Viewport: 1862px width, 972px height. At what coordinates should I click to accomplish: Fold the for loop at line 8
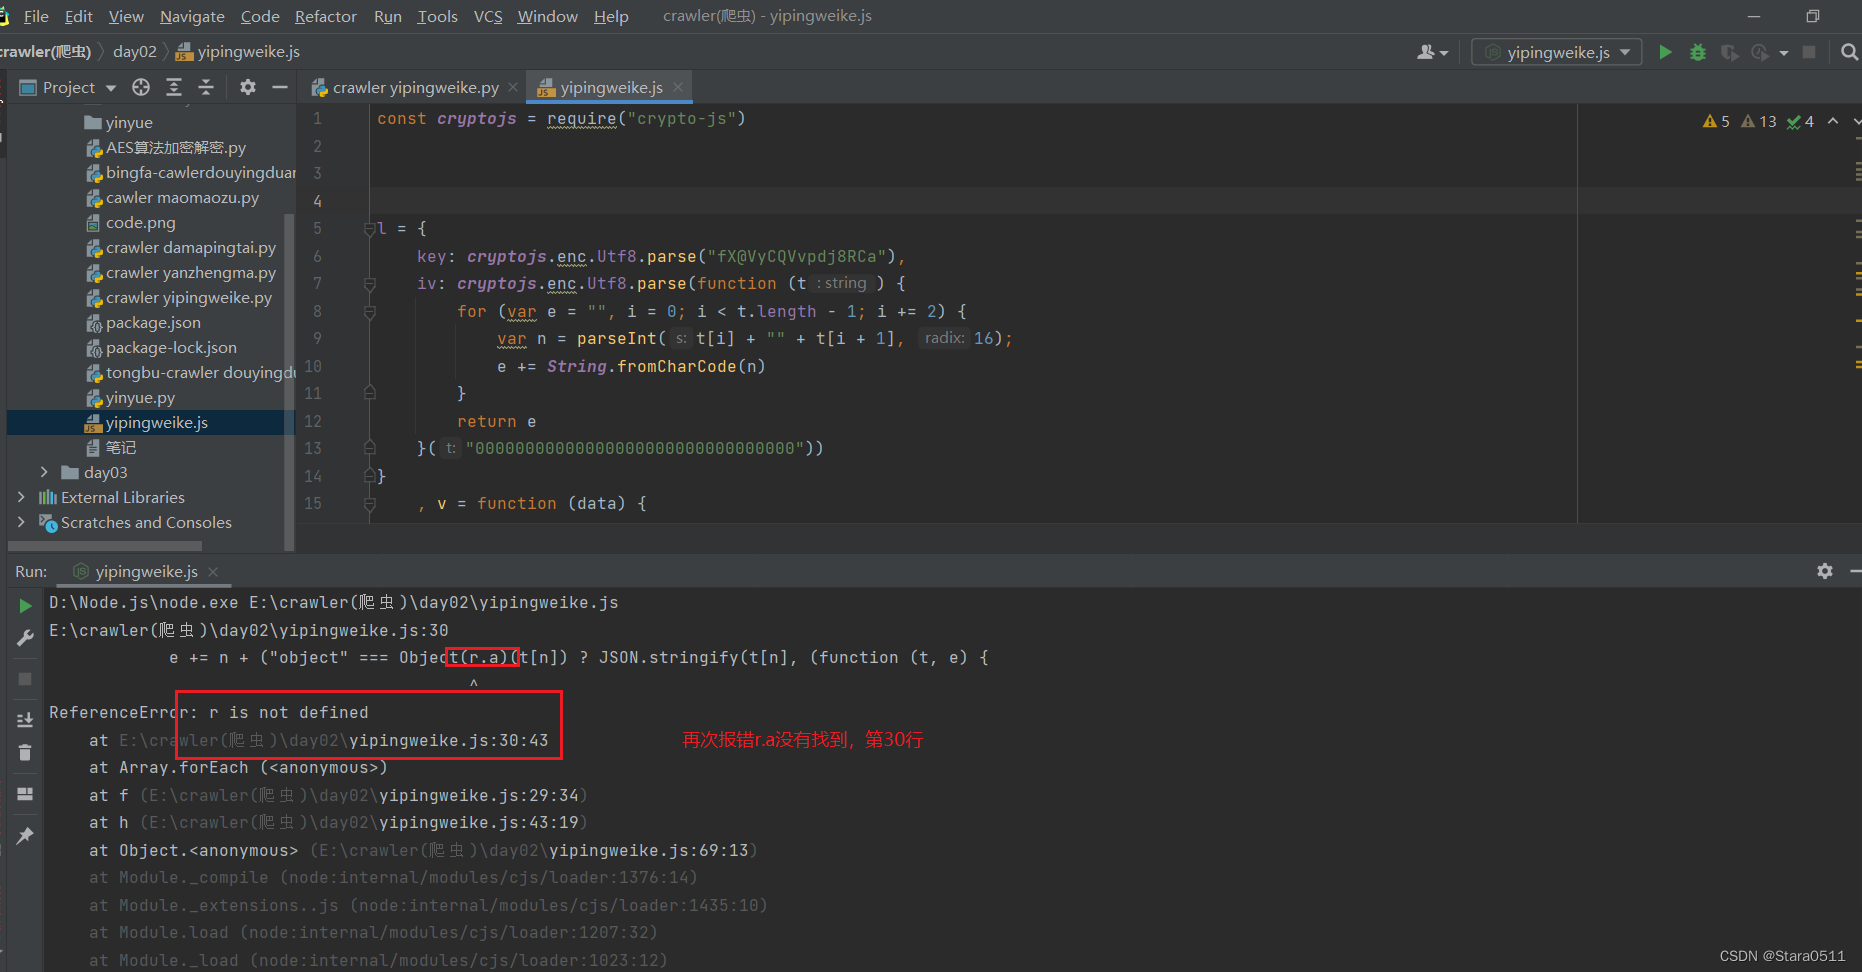pos(369,312)
